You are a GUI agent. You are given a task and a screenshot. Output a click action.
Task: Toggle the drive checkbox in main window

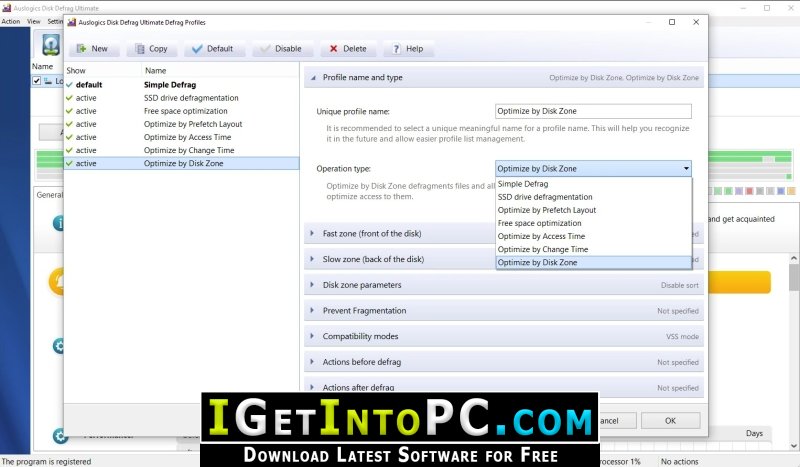(x=37, y=81)
